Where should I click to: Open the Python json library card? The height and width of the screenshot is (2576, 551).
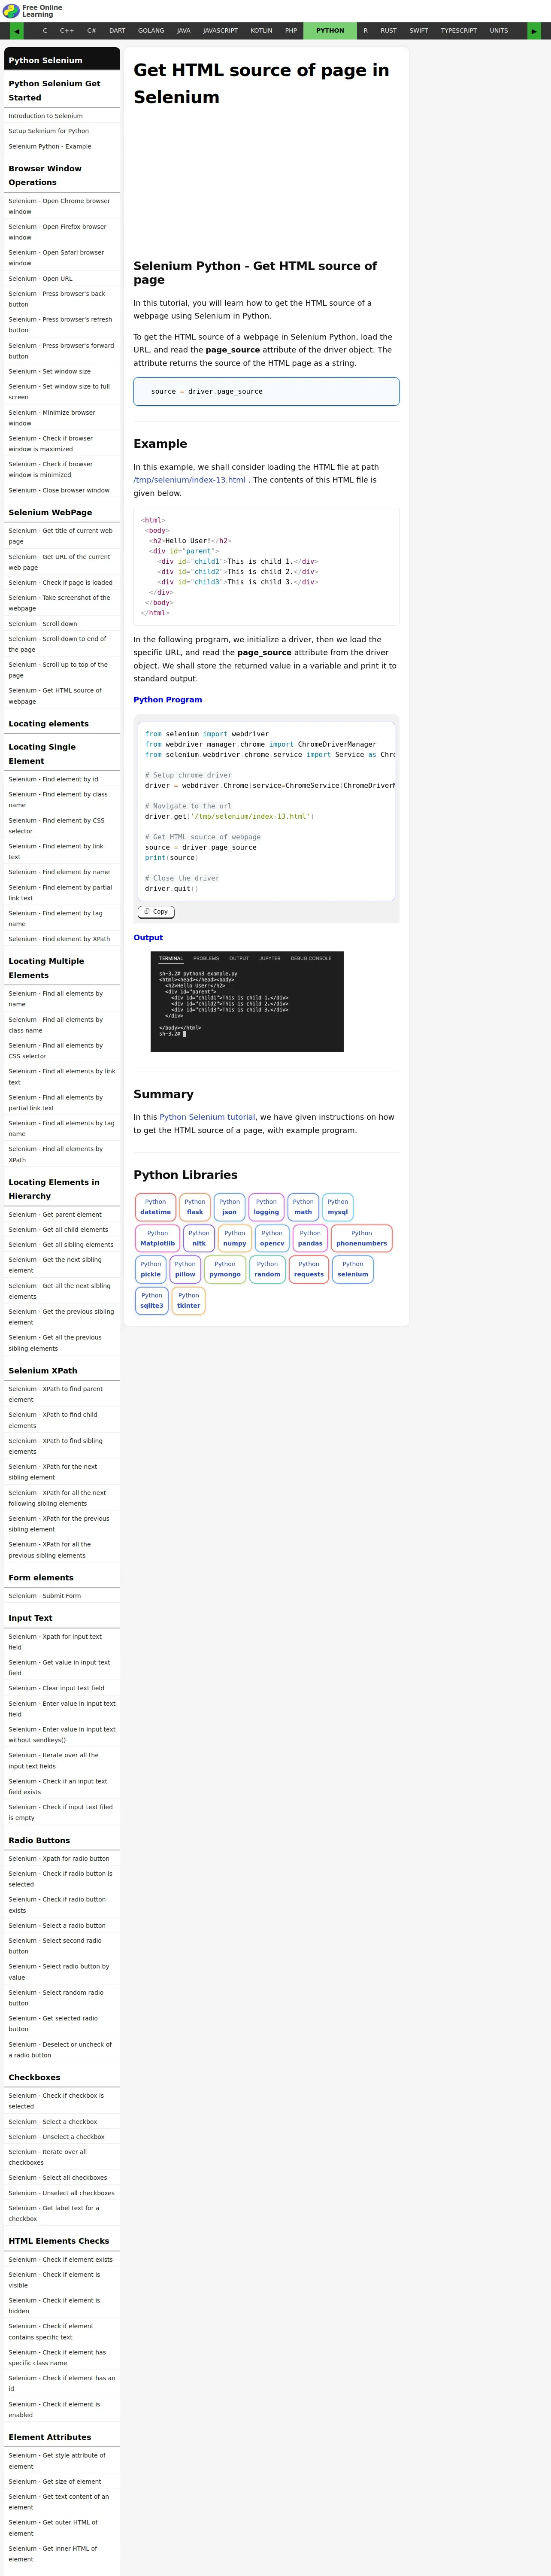(229, 1207)
